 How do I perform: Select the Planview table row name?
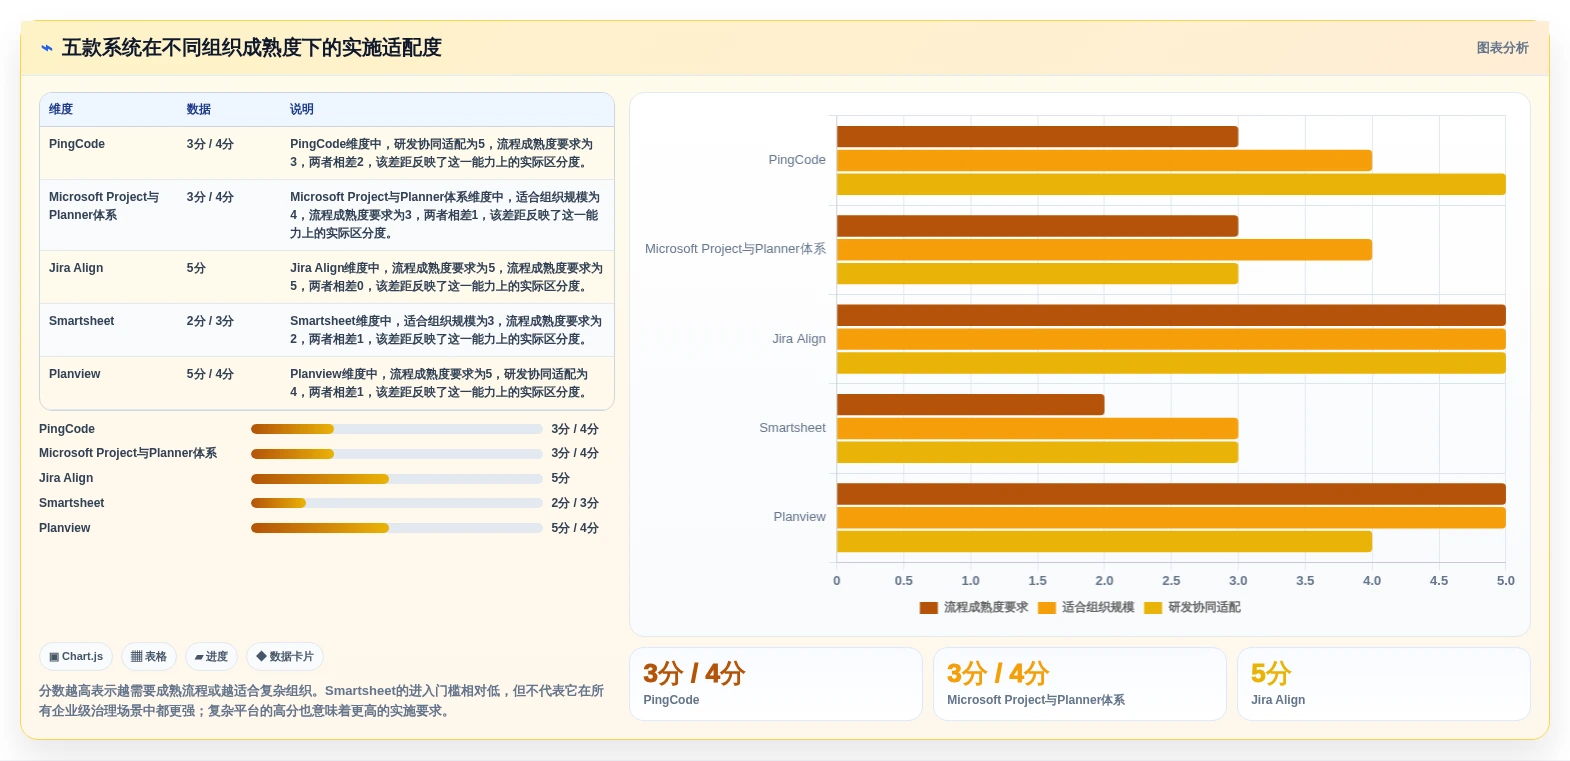(x=75, y=374)
